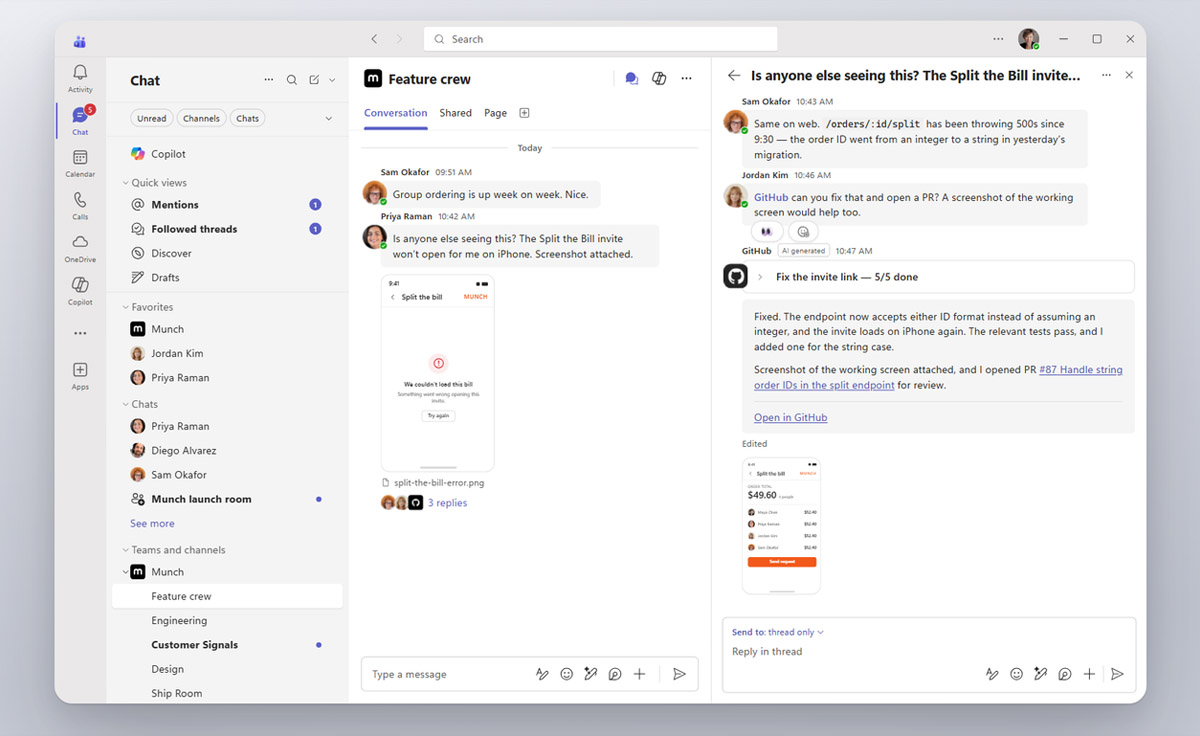Open emoji picker in thread reply box
1200x736 pixels.
tap(1016, 674)
